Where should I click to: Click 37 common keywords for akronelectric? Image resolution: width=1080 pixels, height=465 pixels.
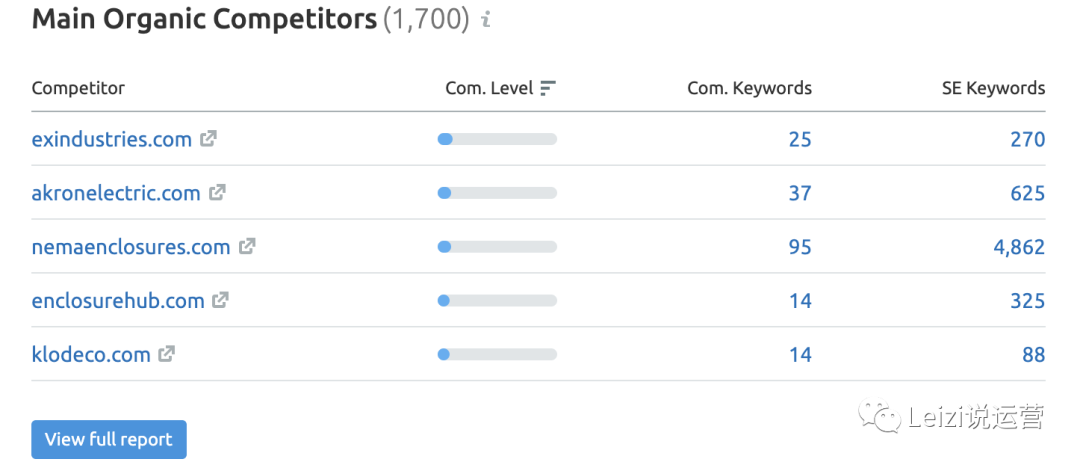(800, 193)
